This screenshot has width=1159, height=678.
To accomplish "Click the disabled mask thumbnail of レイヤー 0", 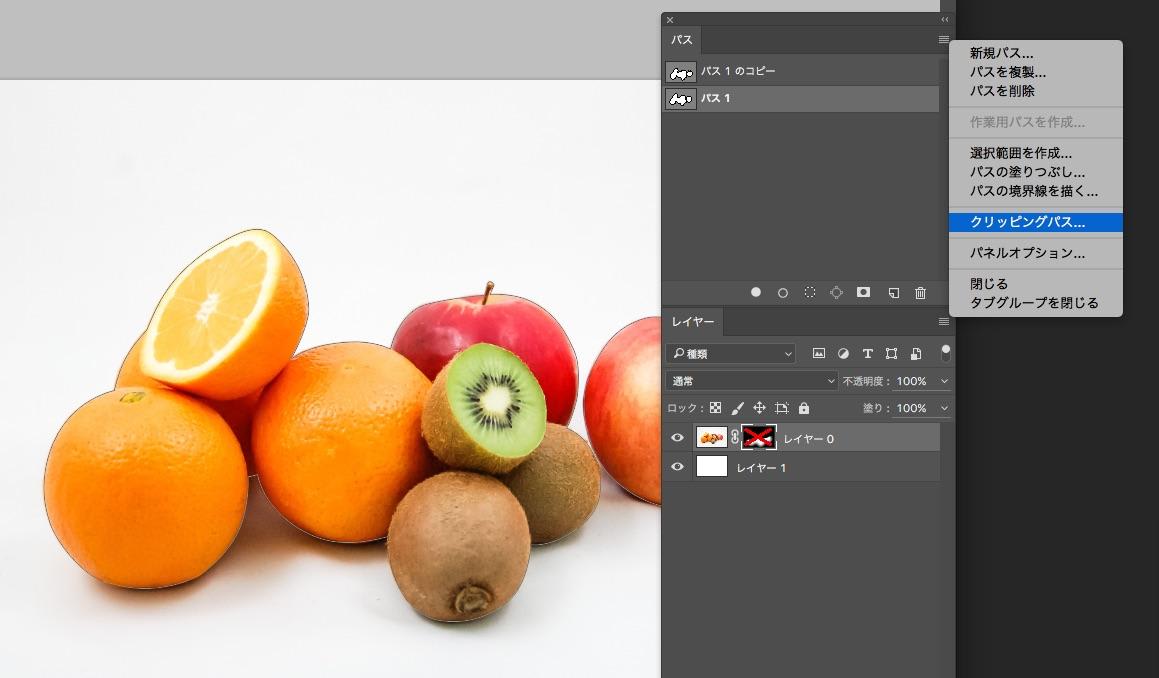I will [759, 438].
